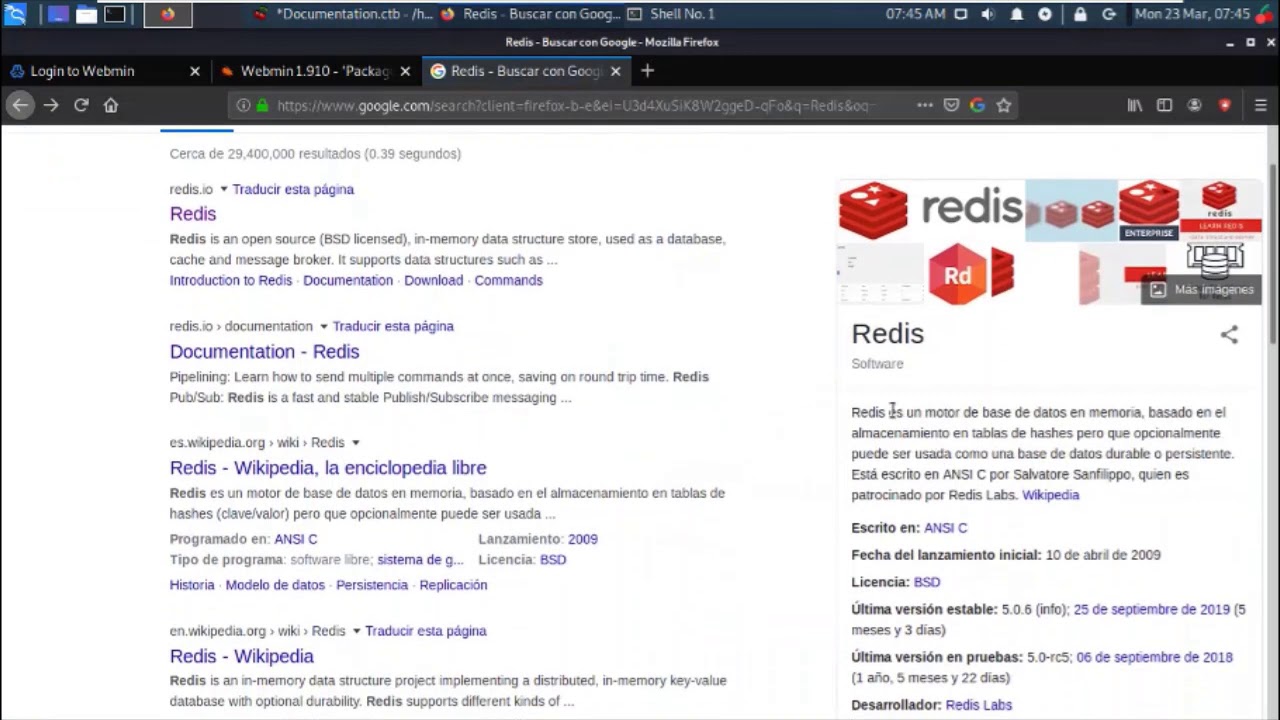The image size is (1280, 720).
Task: Open the Kali applications menu
Action: click(15, 14)
